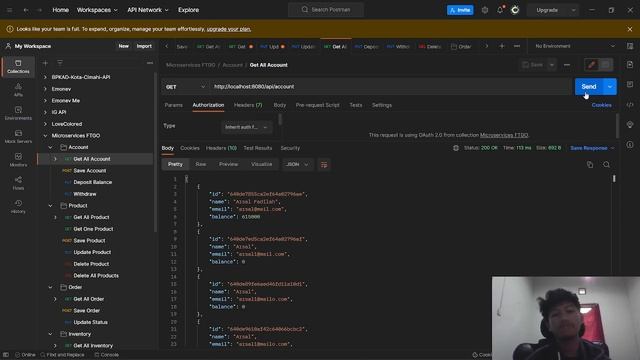The image size is (640, 360).
Task: Go back with the header left arrow
Action: tap(26, 10)
